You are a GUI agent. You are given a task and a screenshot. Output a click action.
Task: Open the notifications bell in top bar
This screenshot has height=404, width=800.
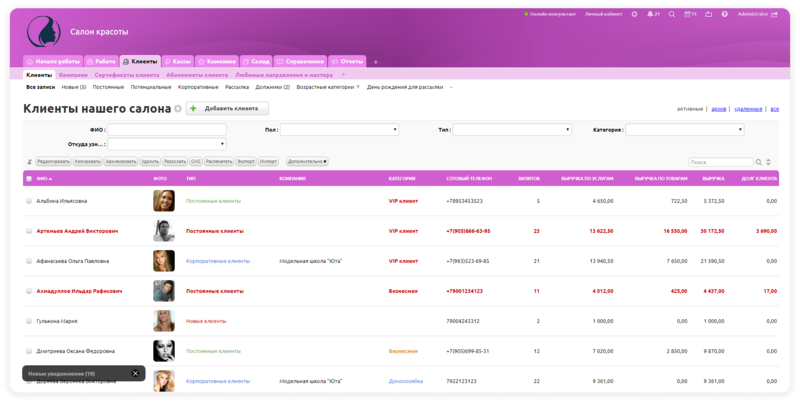point(650,14)
